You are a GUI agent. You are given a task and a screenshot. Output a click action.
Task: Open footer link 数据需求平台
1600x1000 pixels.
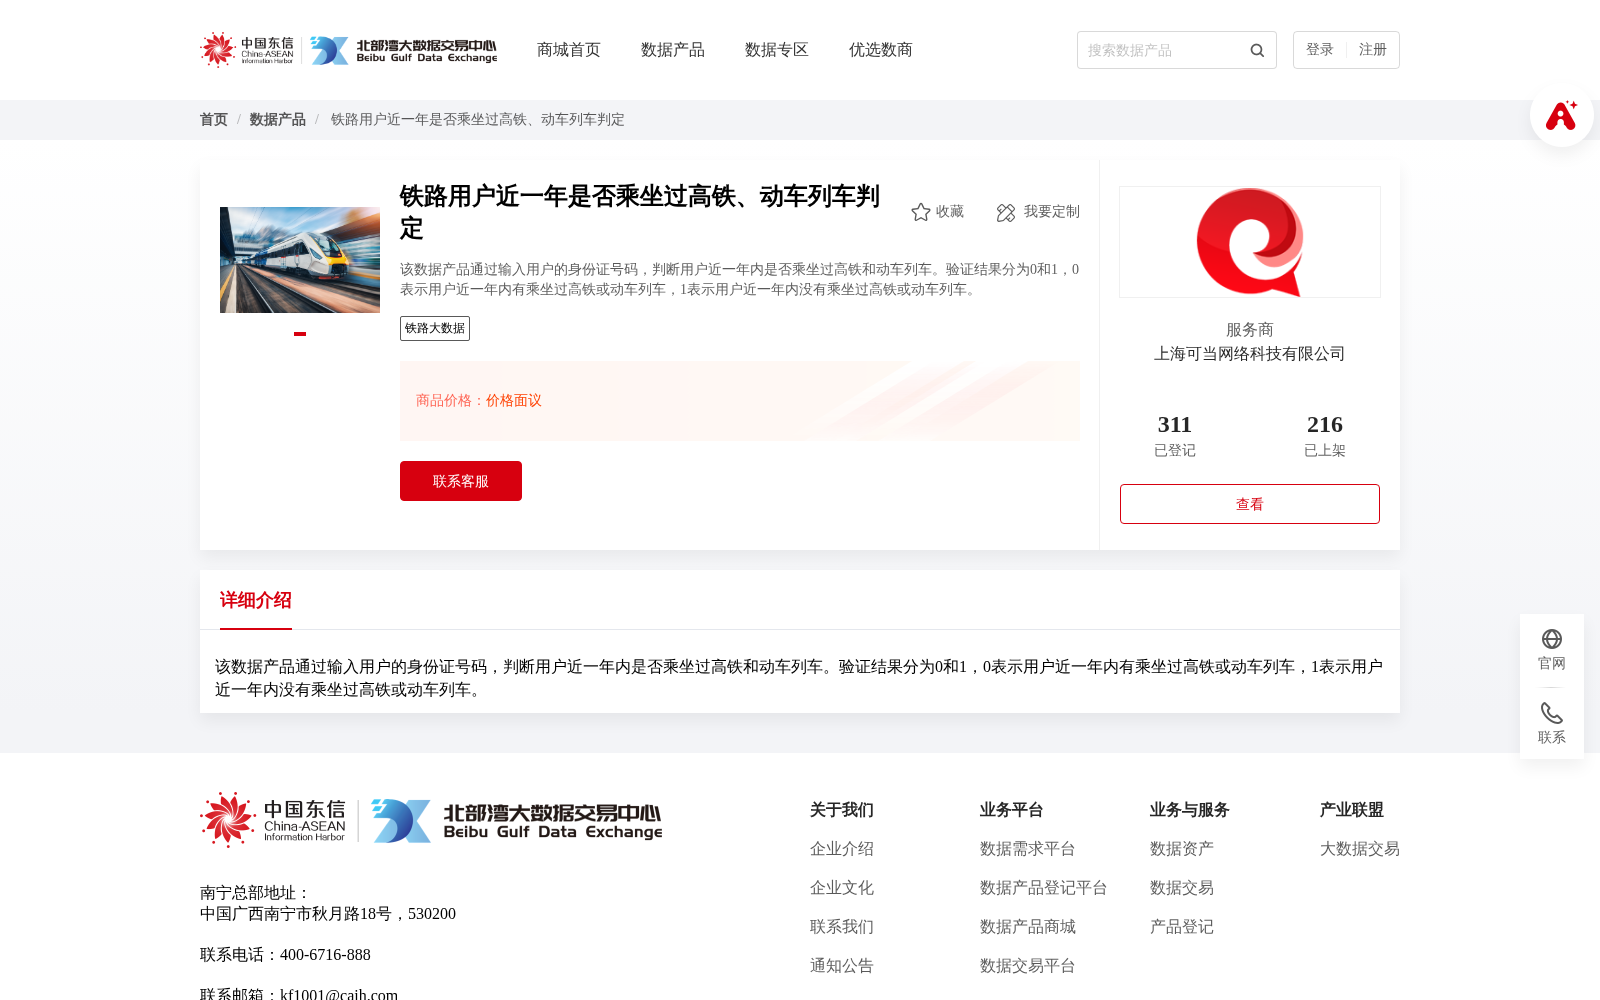pos(1028,849)
